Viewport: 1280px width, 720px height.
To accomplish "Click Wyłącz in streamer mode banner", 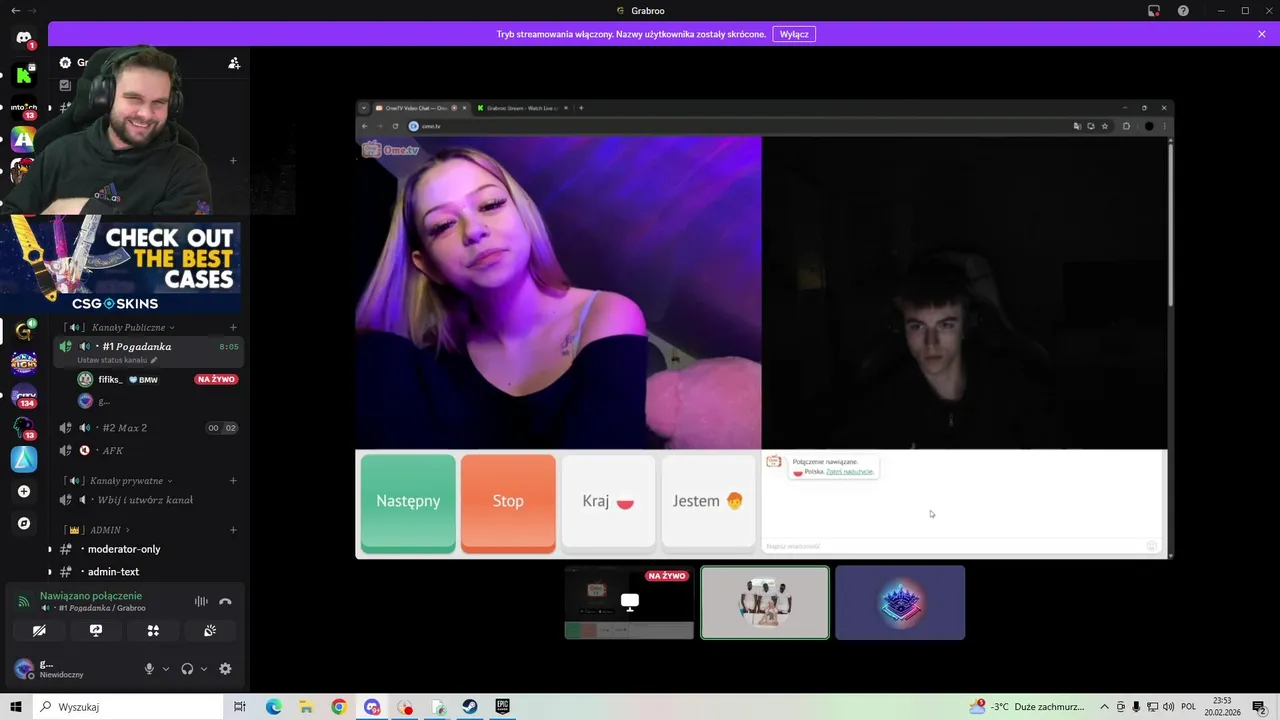I will point(794,34).
